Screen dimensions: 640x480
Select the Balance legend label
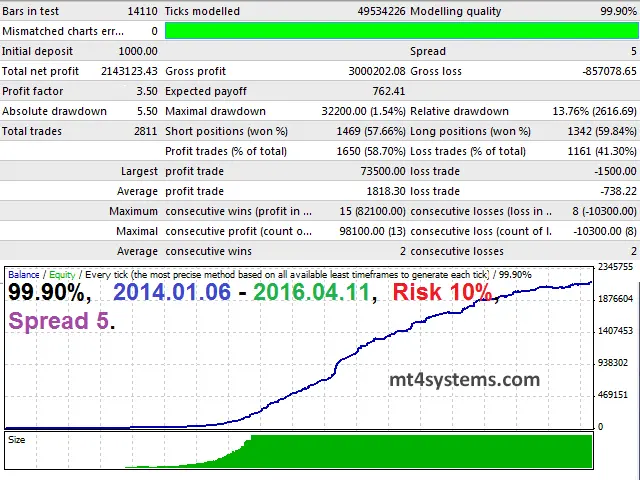pos(24,274)
